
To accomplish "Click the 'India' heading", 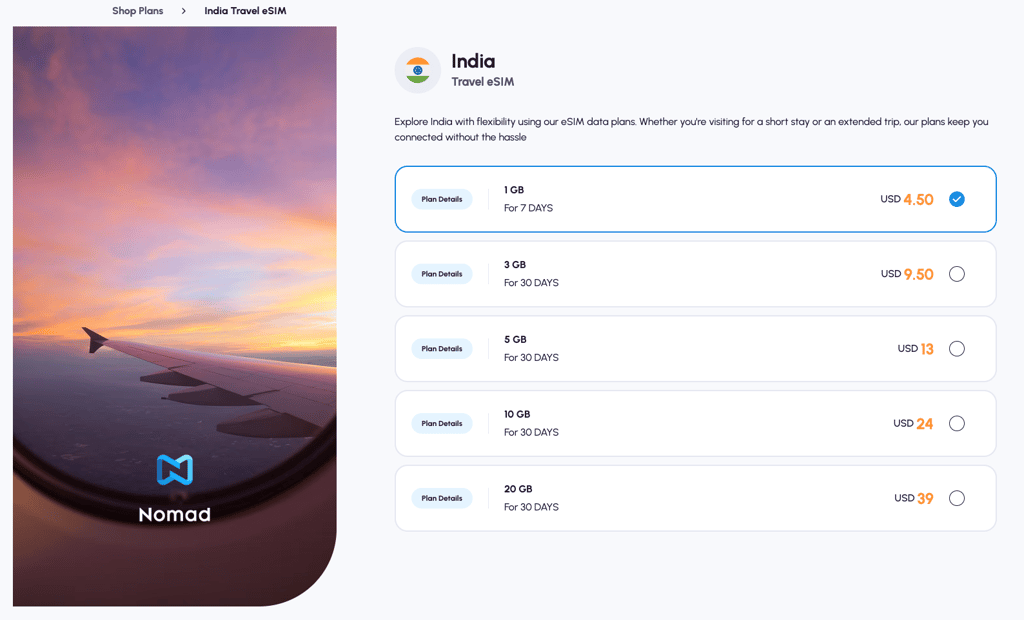I will coord(473,61).
